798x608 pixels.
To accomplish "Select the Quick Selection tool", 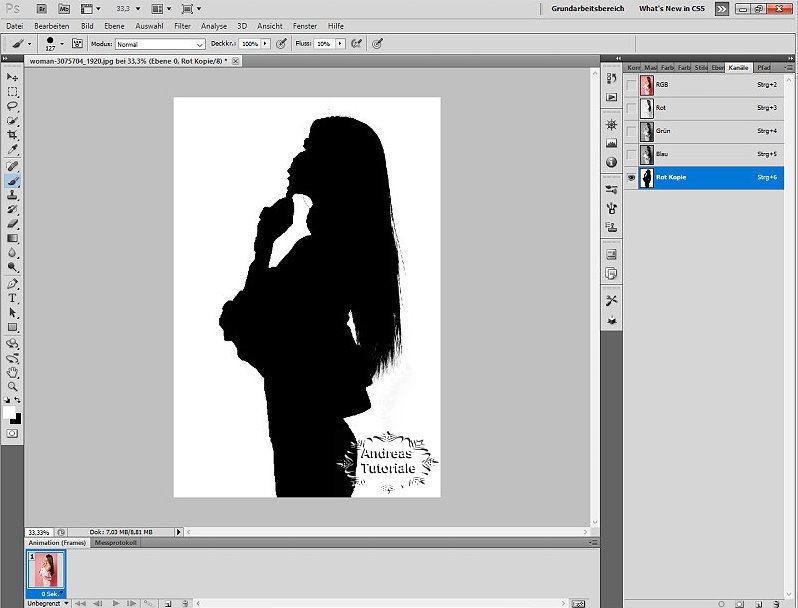I will [x=12, y=121].
